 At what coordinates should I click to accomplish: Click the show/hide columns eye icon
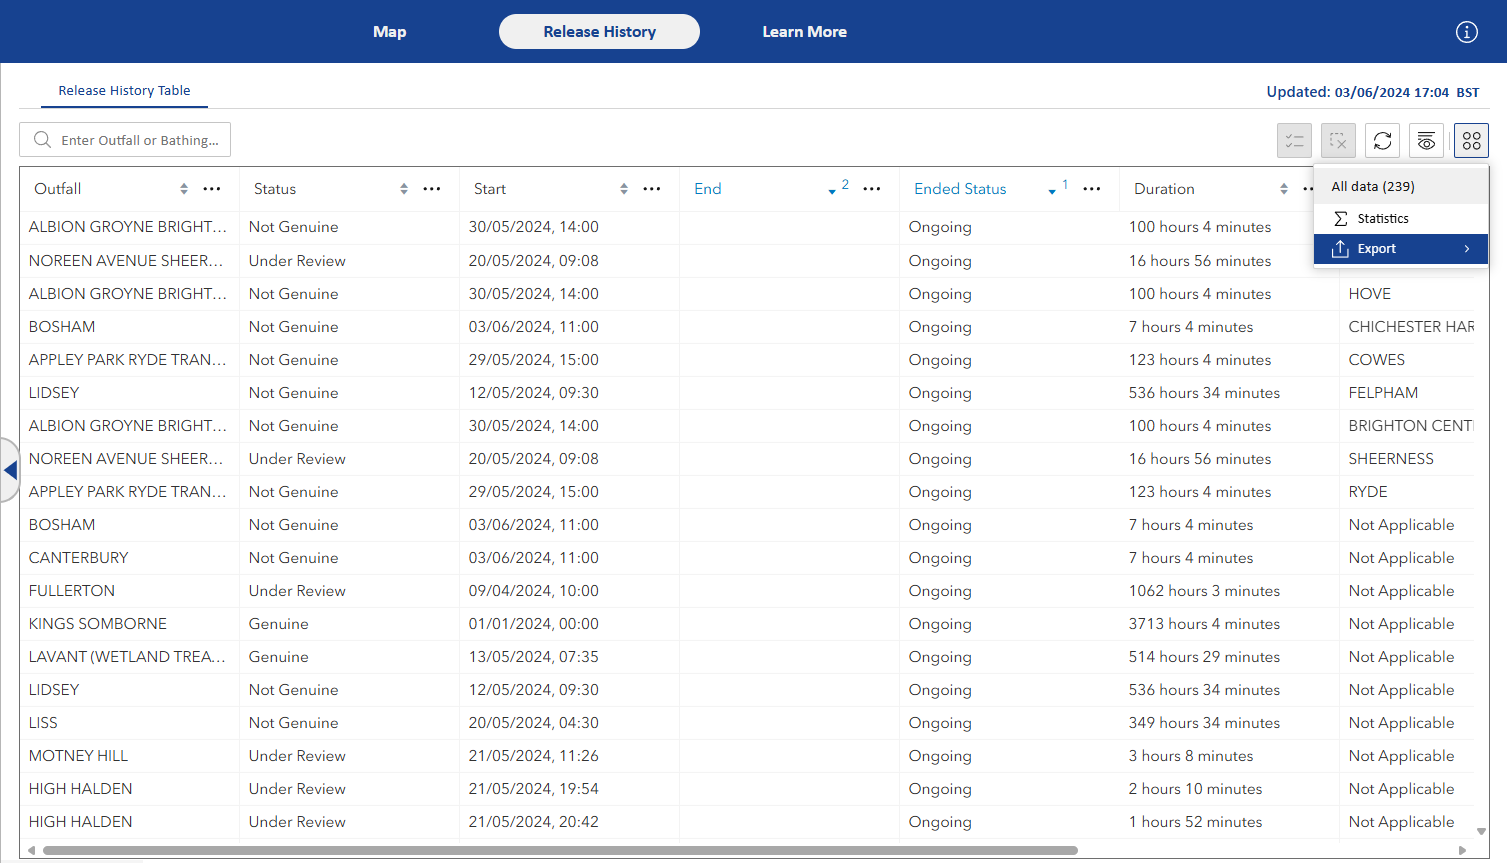click(x=1426, y=141)
